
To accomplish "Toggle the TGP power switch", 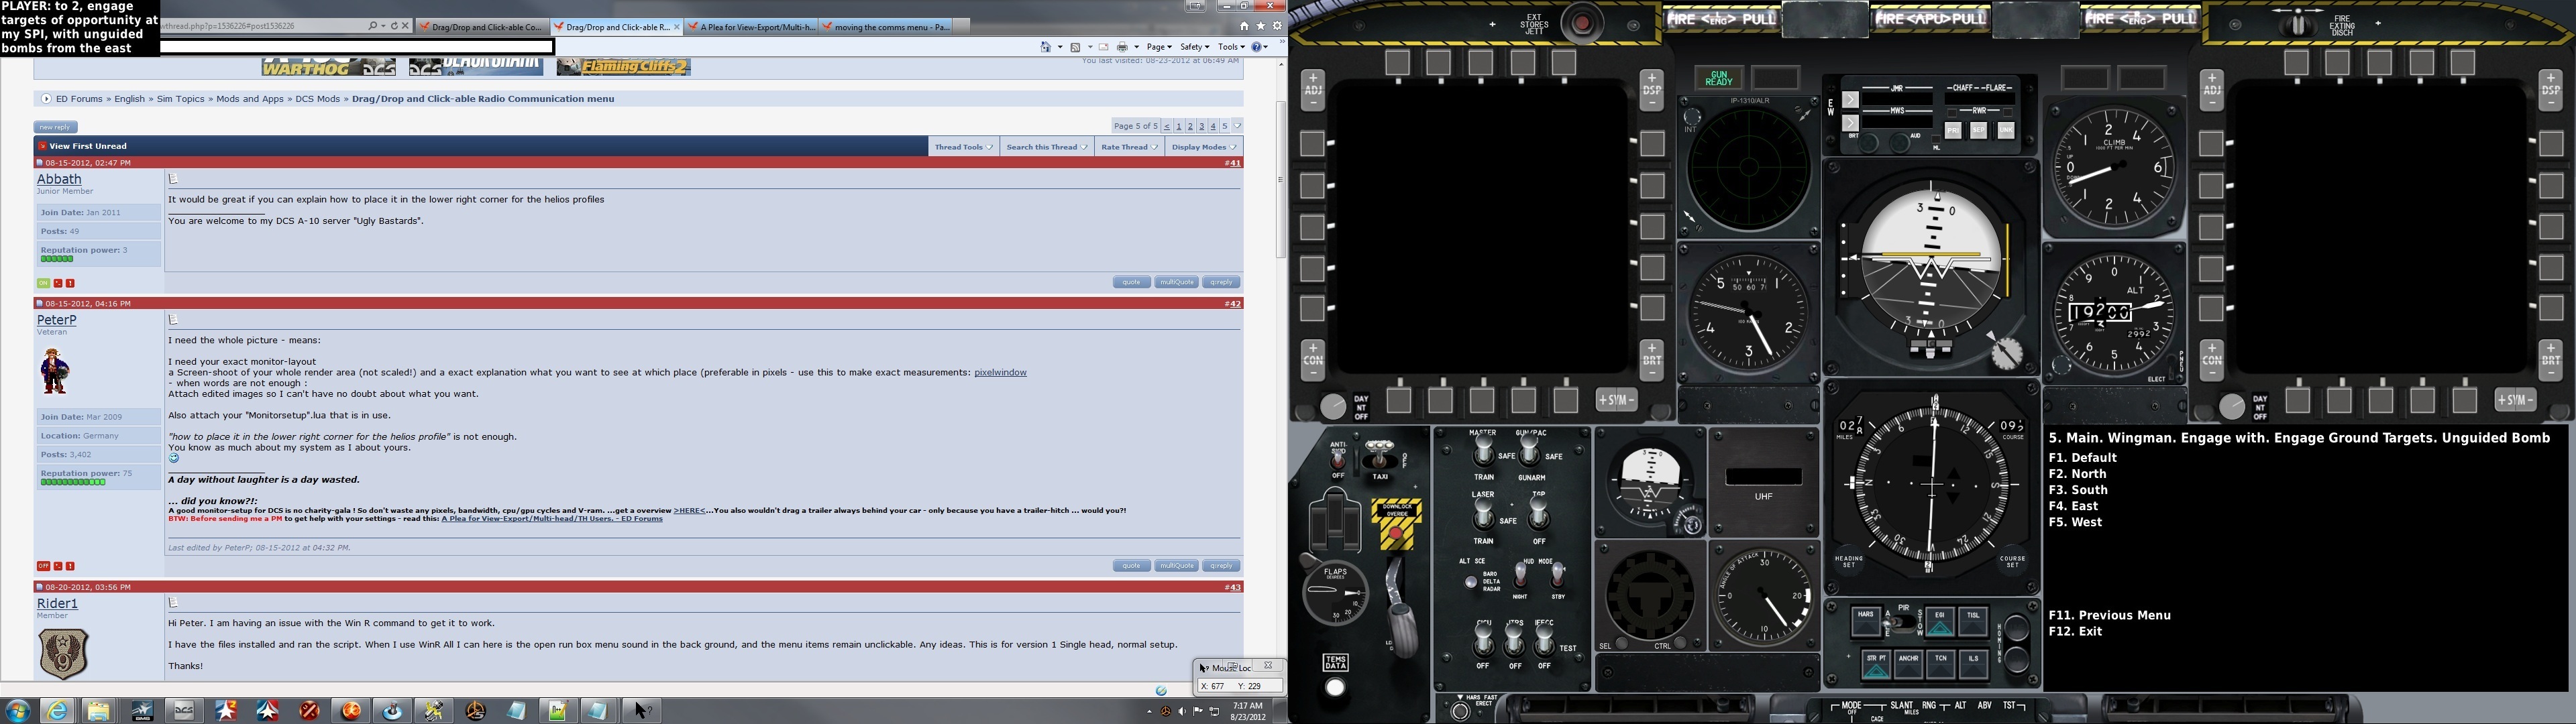I will pos(1539,515).
